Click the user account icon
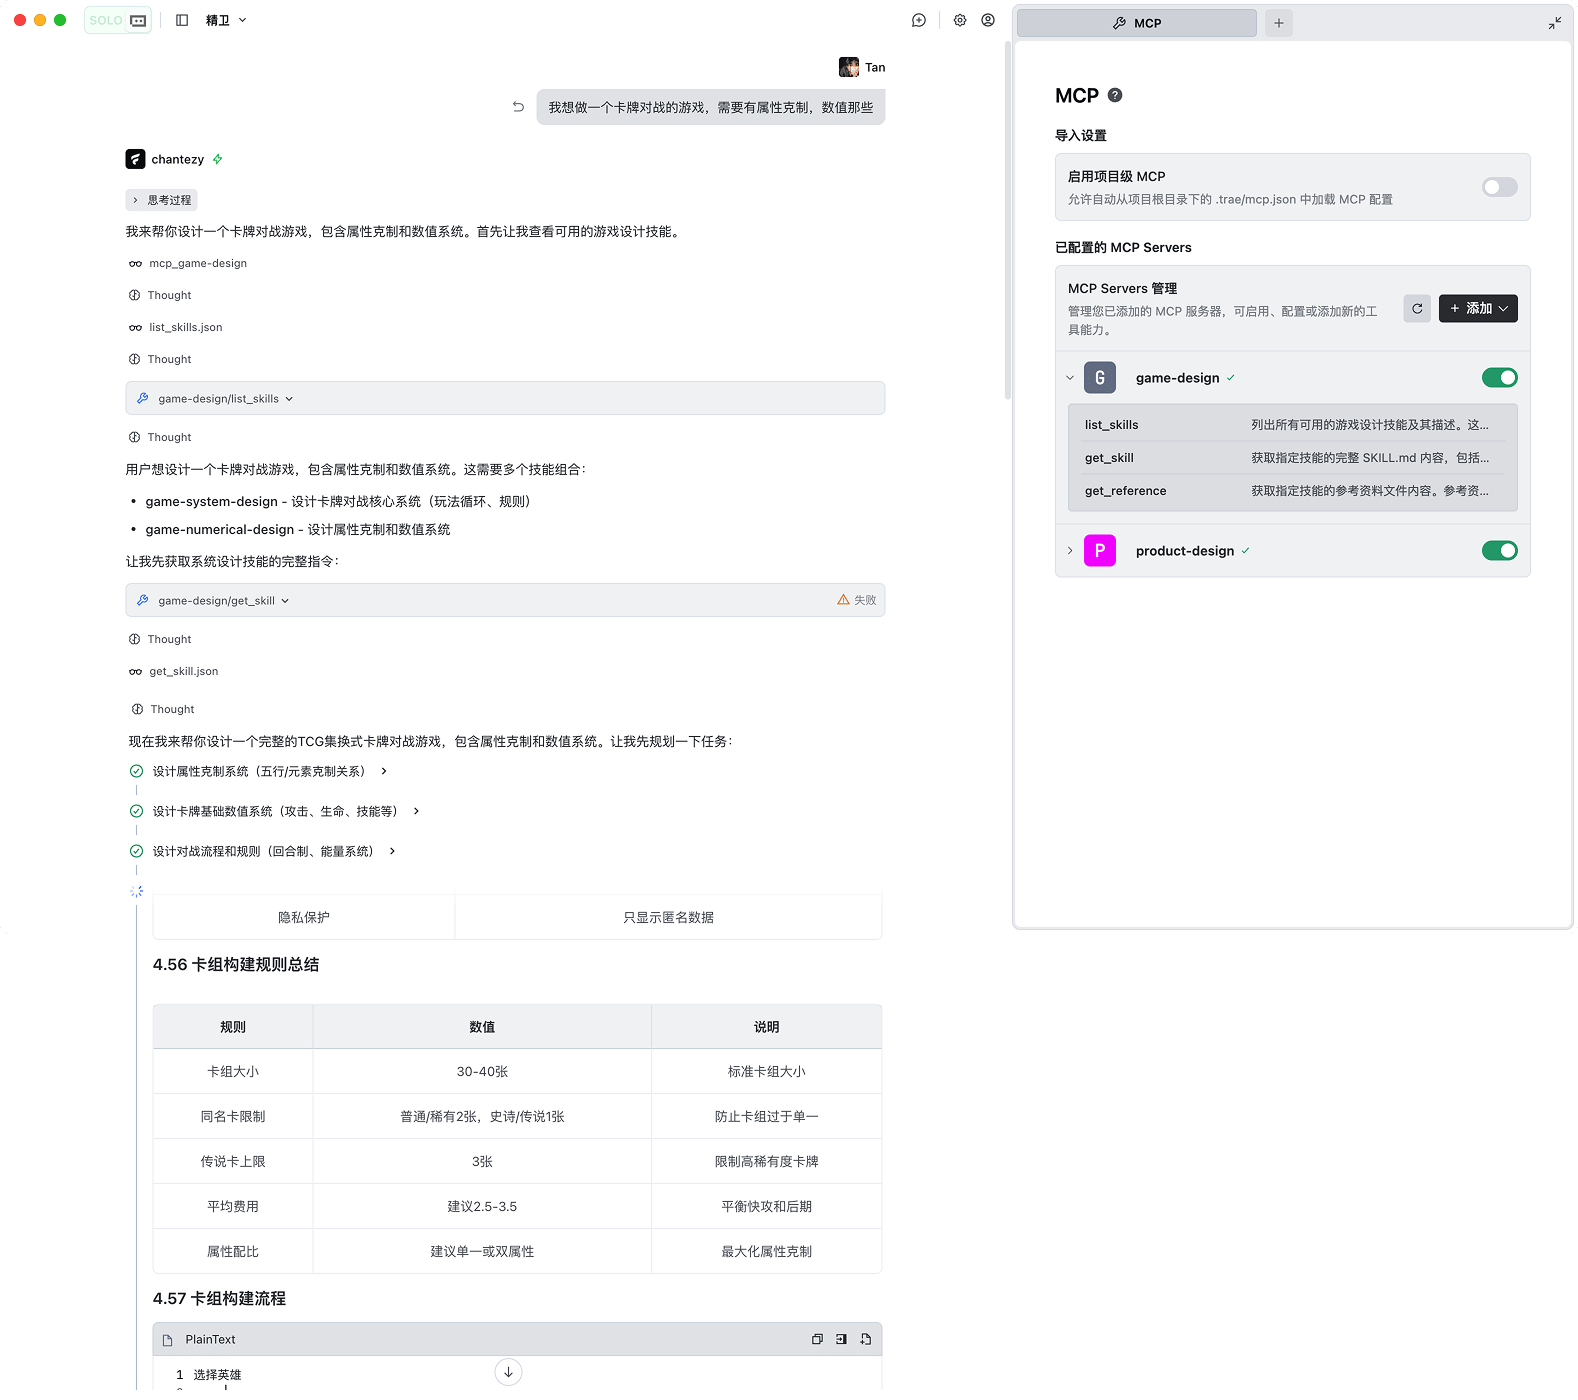The height and width of the screenshot is (1400, 1578). pyautogui.click(x=988, y=20)
